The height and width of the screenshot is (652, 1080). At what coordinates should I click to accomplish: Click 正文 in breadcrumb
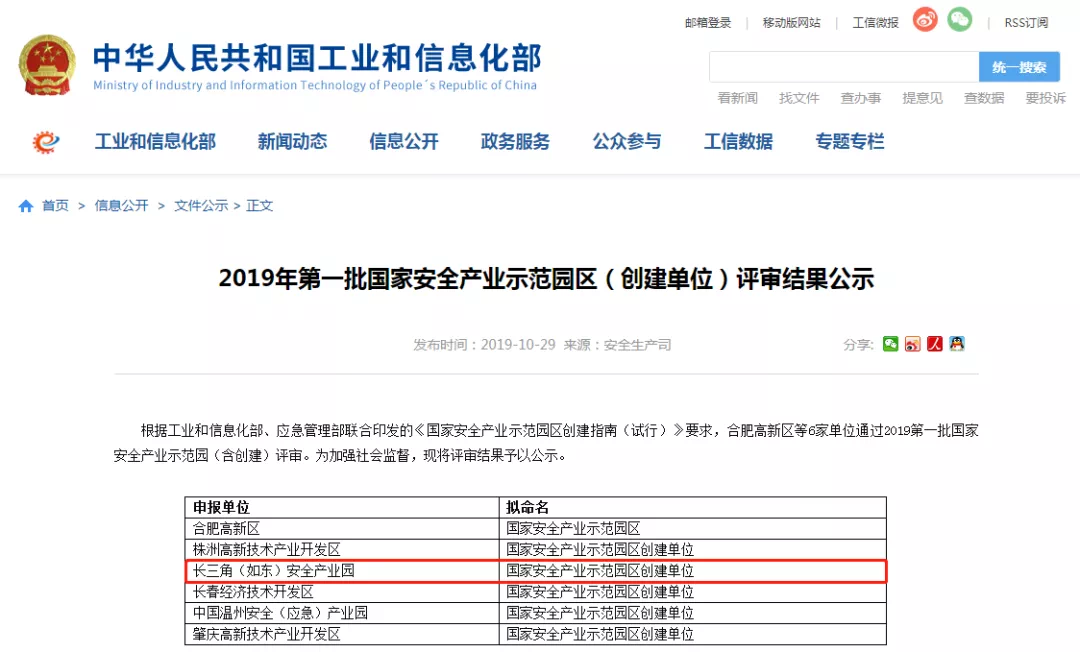coord(260,206)
